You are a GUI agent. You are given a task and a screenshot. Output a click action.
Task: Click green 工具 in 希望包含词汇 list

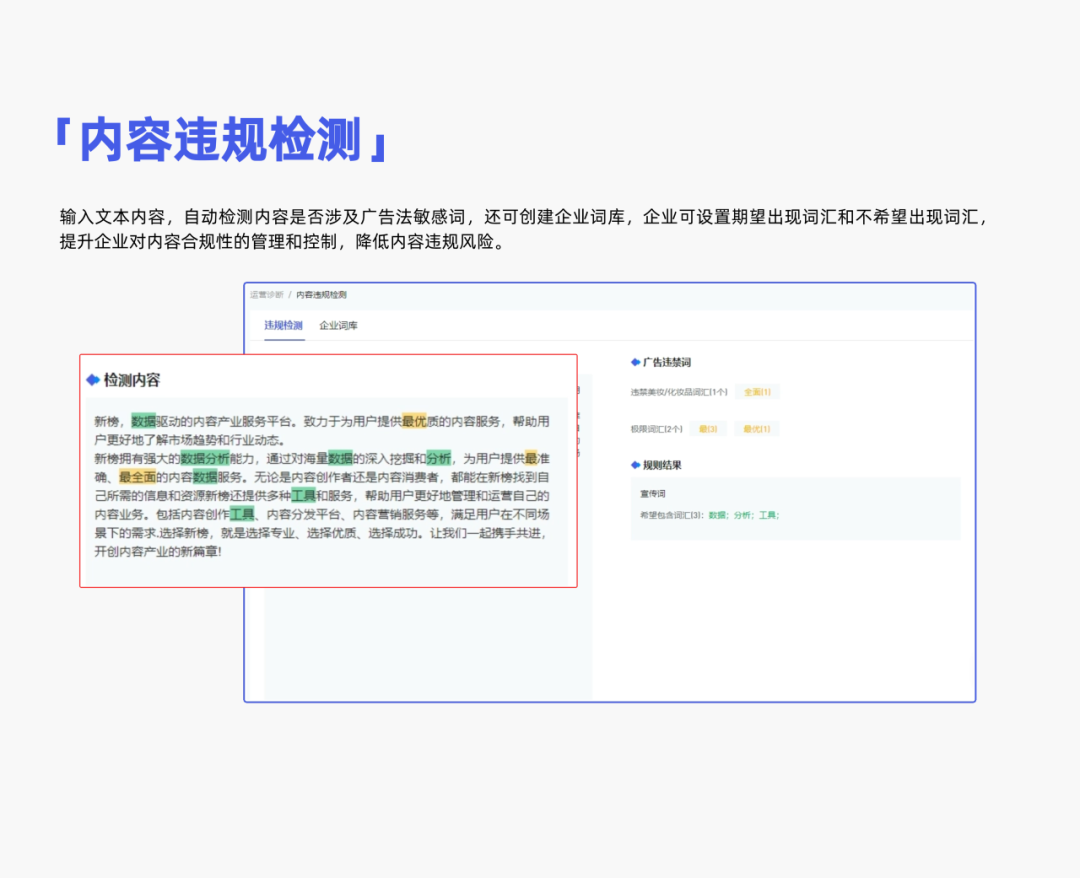pyautogui.click(x=767, y=515)
